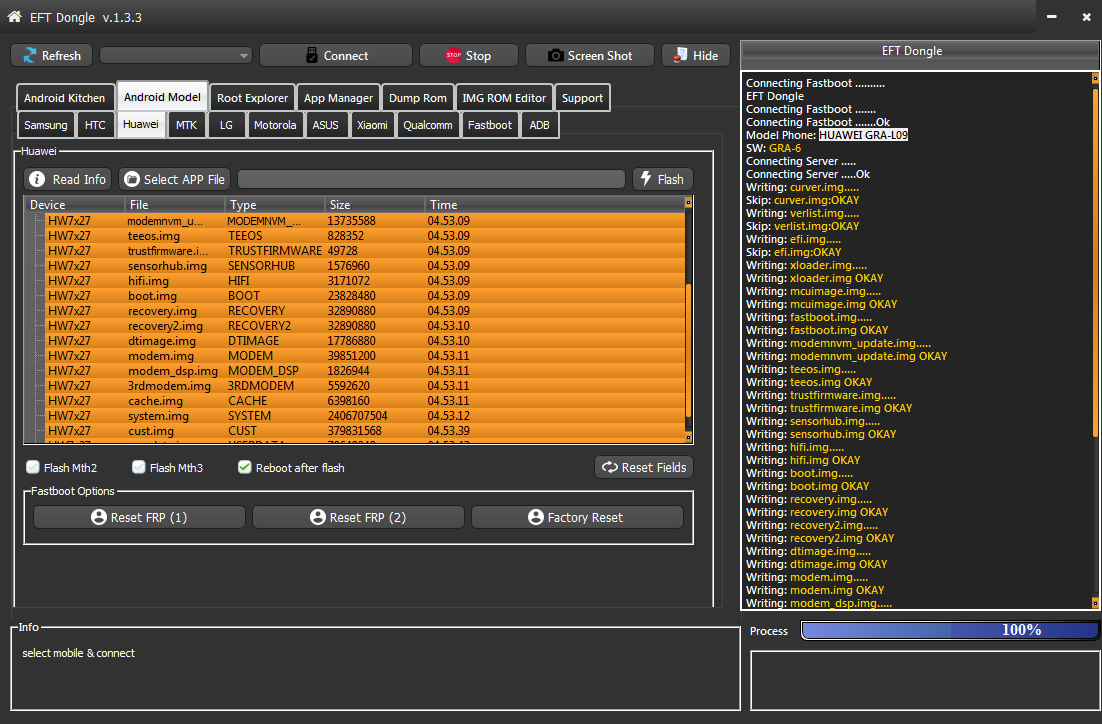Sort table by File column header
Image resolution: width=1102 pixels, height=724 pixels.
coord(174,205)
